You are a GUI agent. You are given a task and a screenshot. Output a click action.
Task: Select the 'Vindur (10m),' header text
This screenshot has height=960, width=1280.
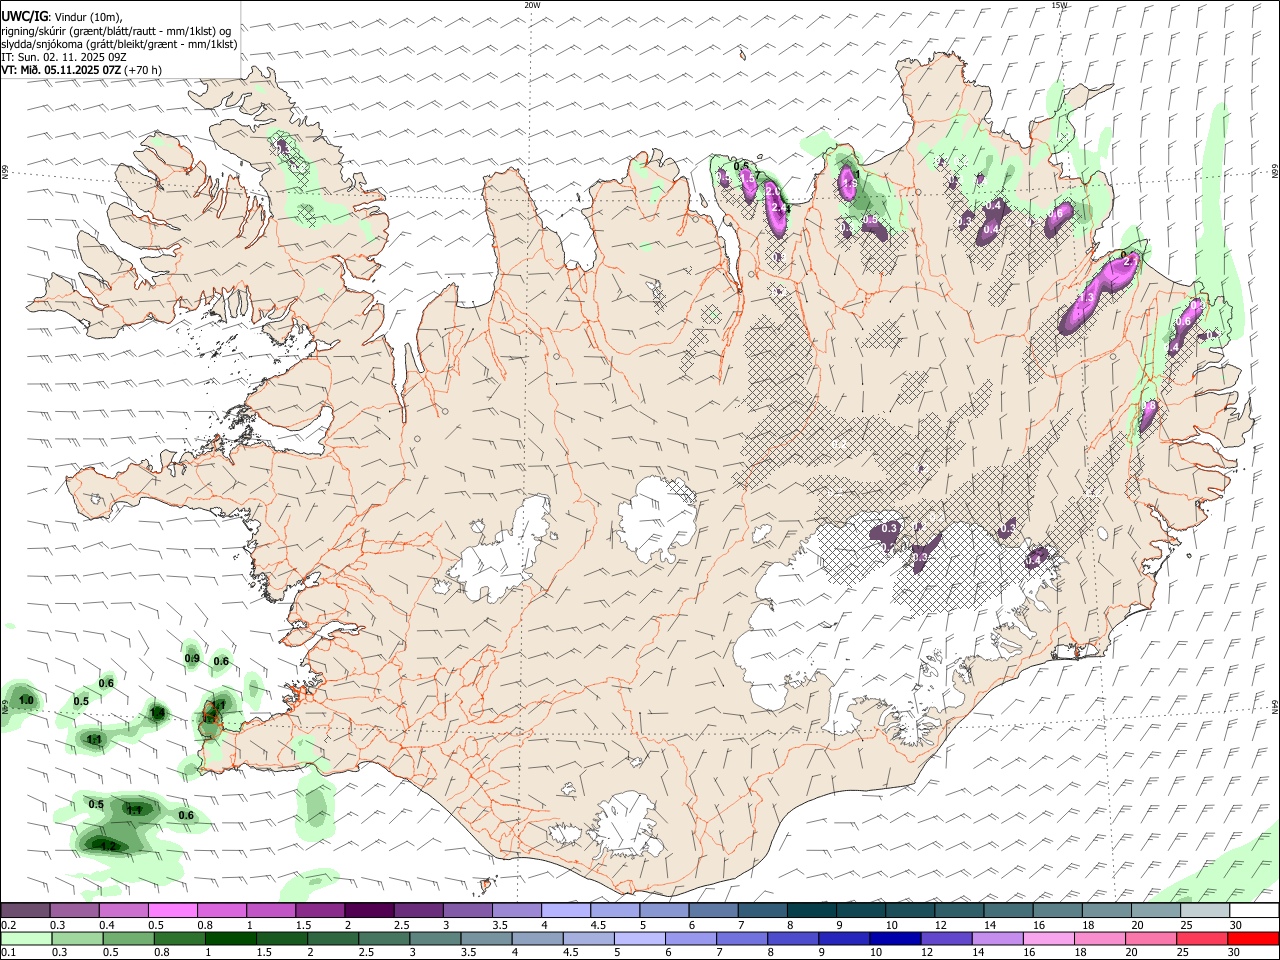tap(88, 17)
